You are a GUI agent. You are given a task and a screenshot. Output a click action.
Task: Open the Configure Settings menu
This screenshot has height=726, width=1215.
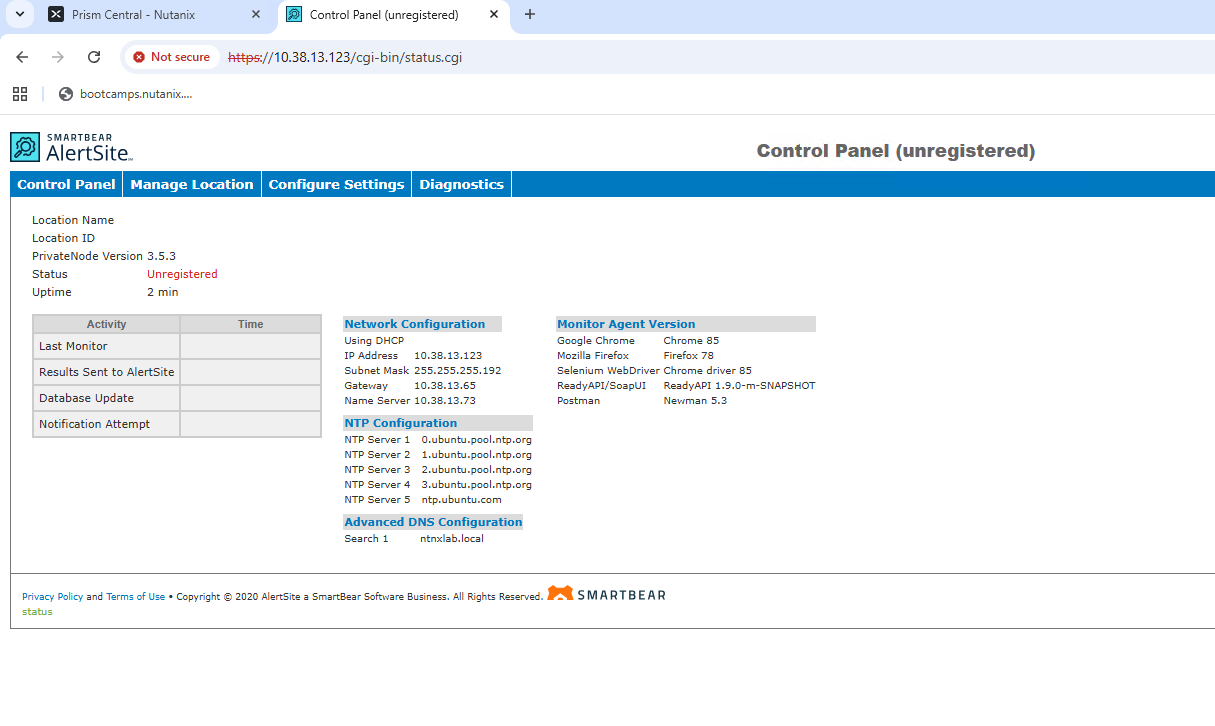[x=336, y=184]
